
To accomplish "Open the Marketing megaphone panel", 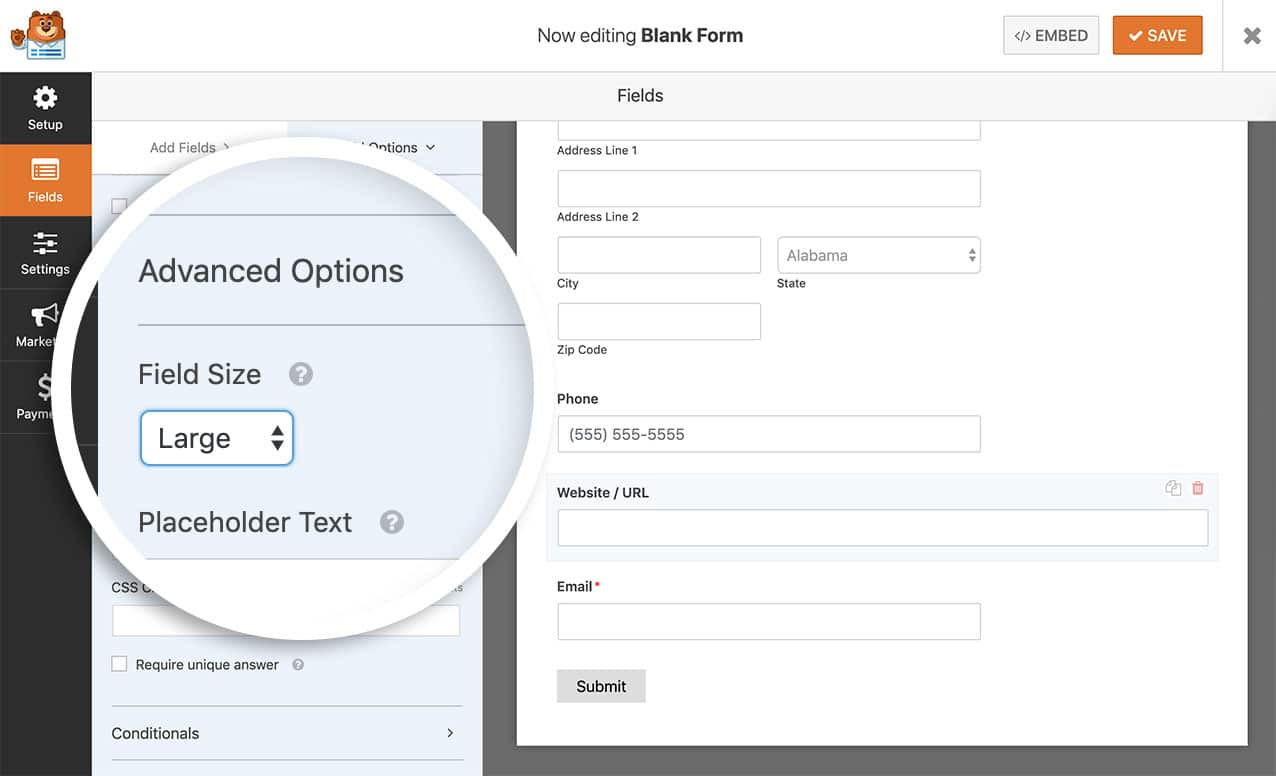I will pos(40,325).
